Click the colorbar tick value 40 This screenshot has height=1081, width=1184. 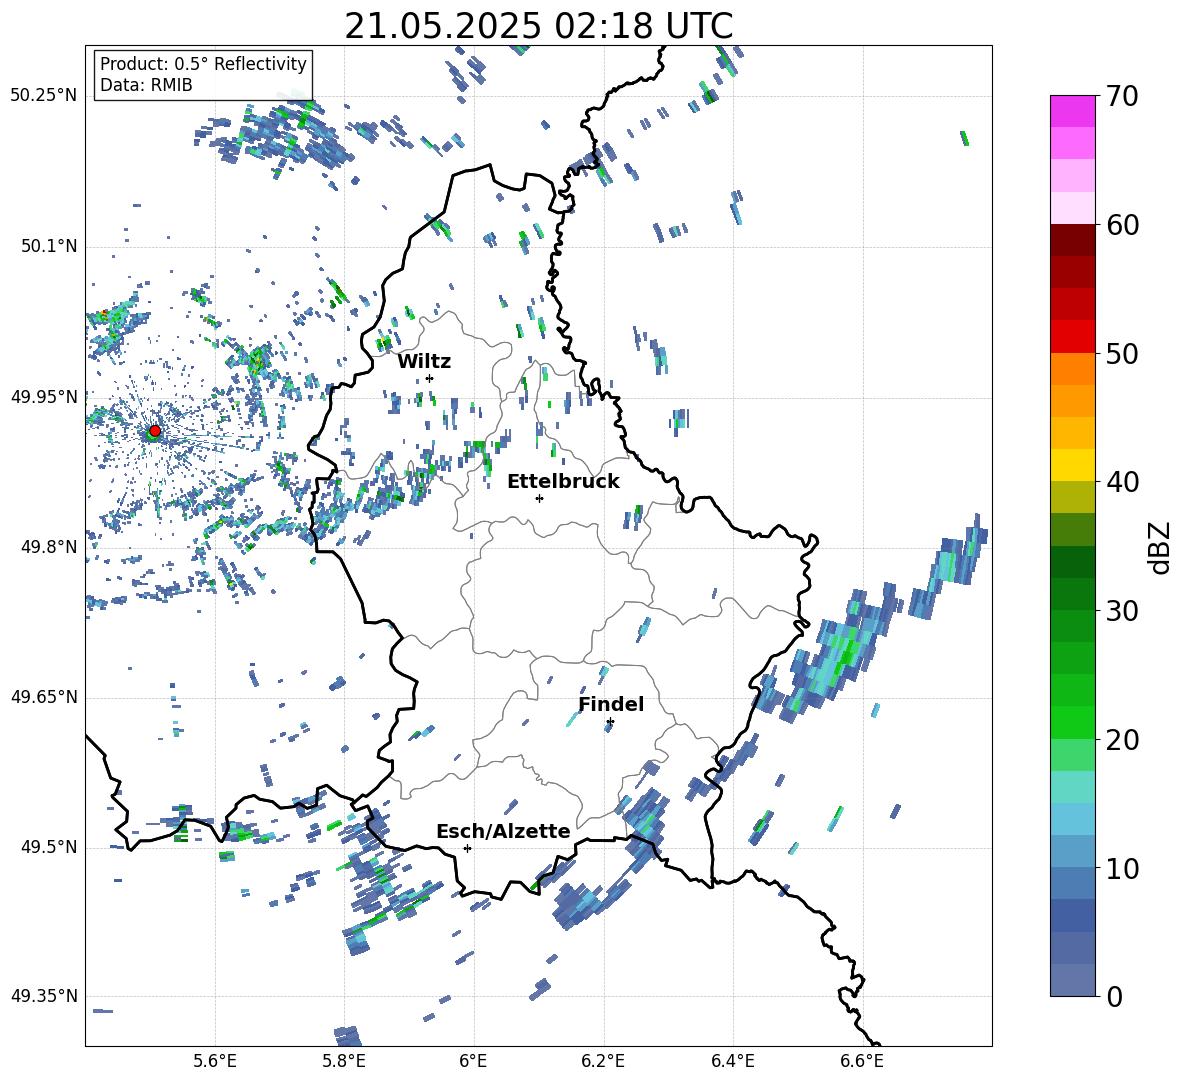(1122, 482)
